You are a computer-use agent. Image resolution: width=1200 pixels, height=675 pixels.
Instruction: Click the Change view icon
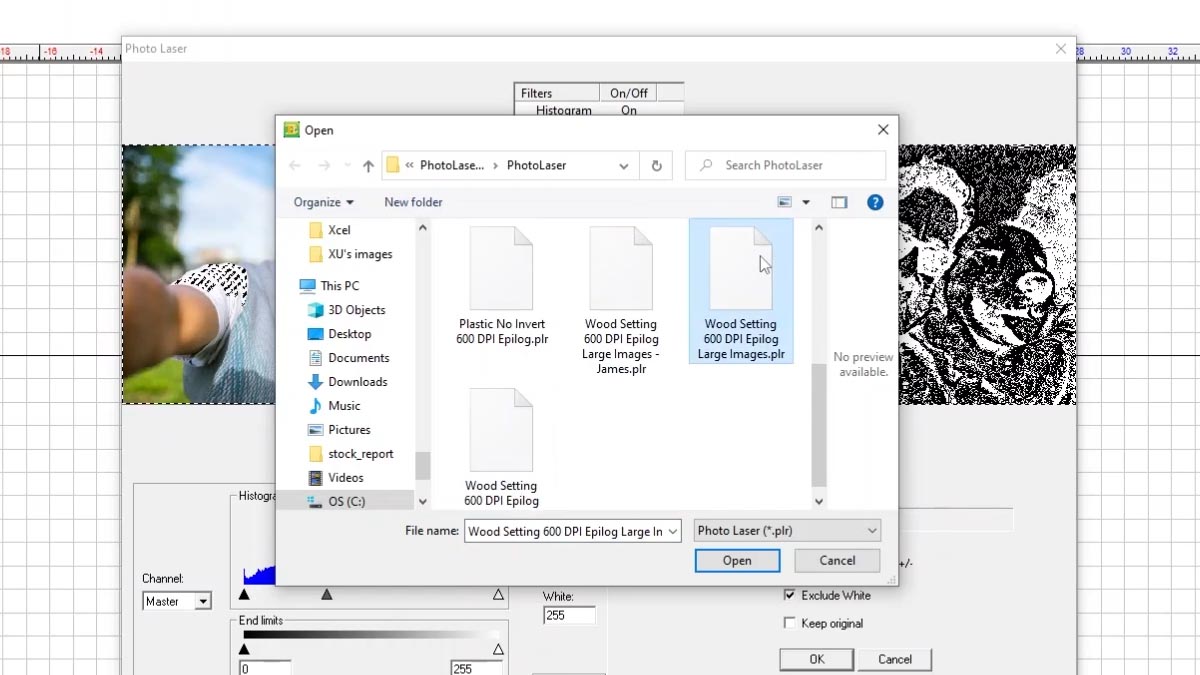point(785,202)
